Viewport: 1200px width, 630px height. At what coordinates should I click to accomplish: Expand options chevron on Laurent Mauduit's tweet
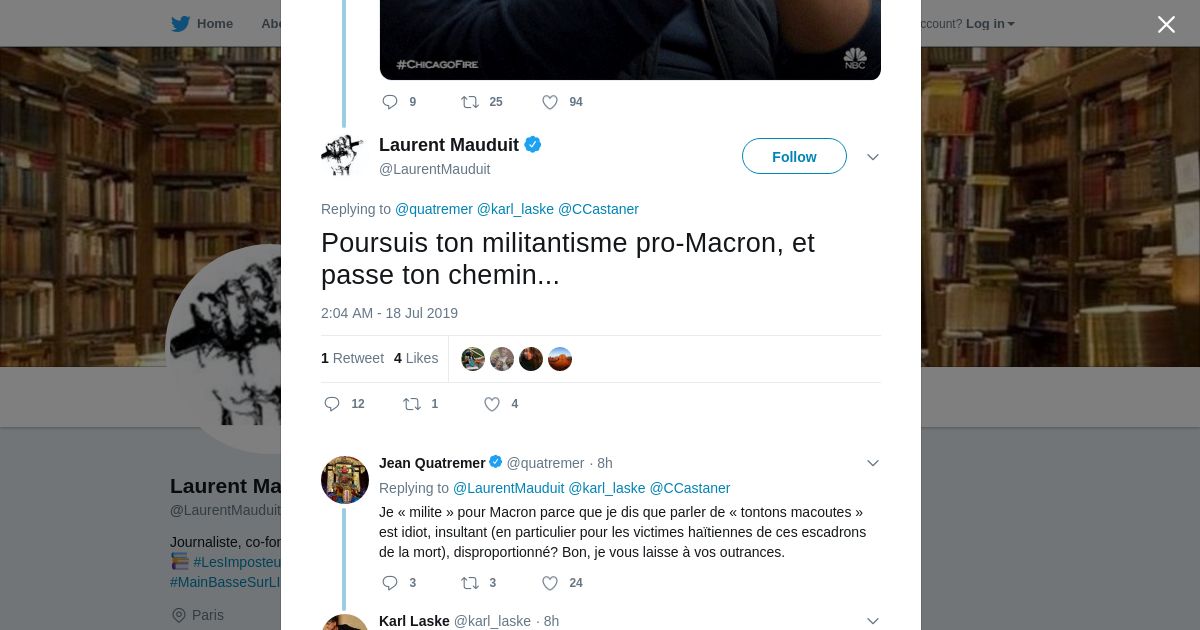click(x=873, y=157)
